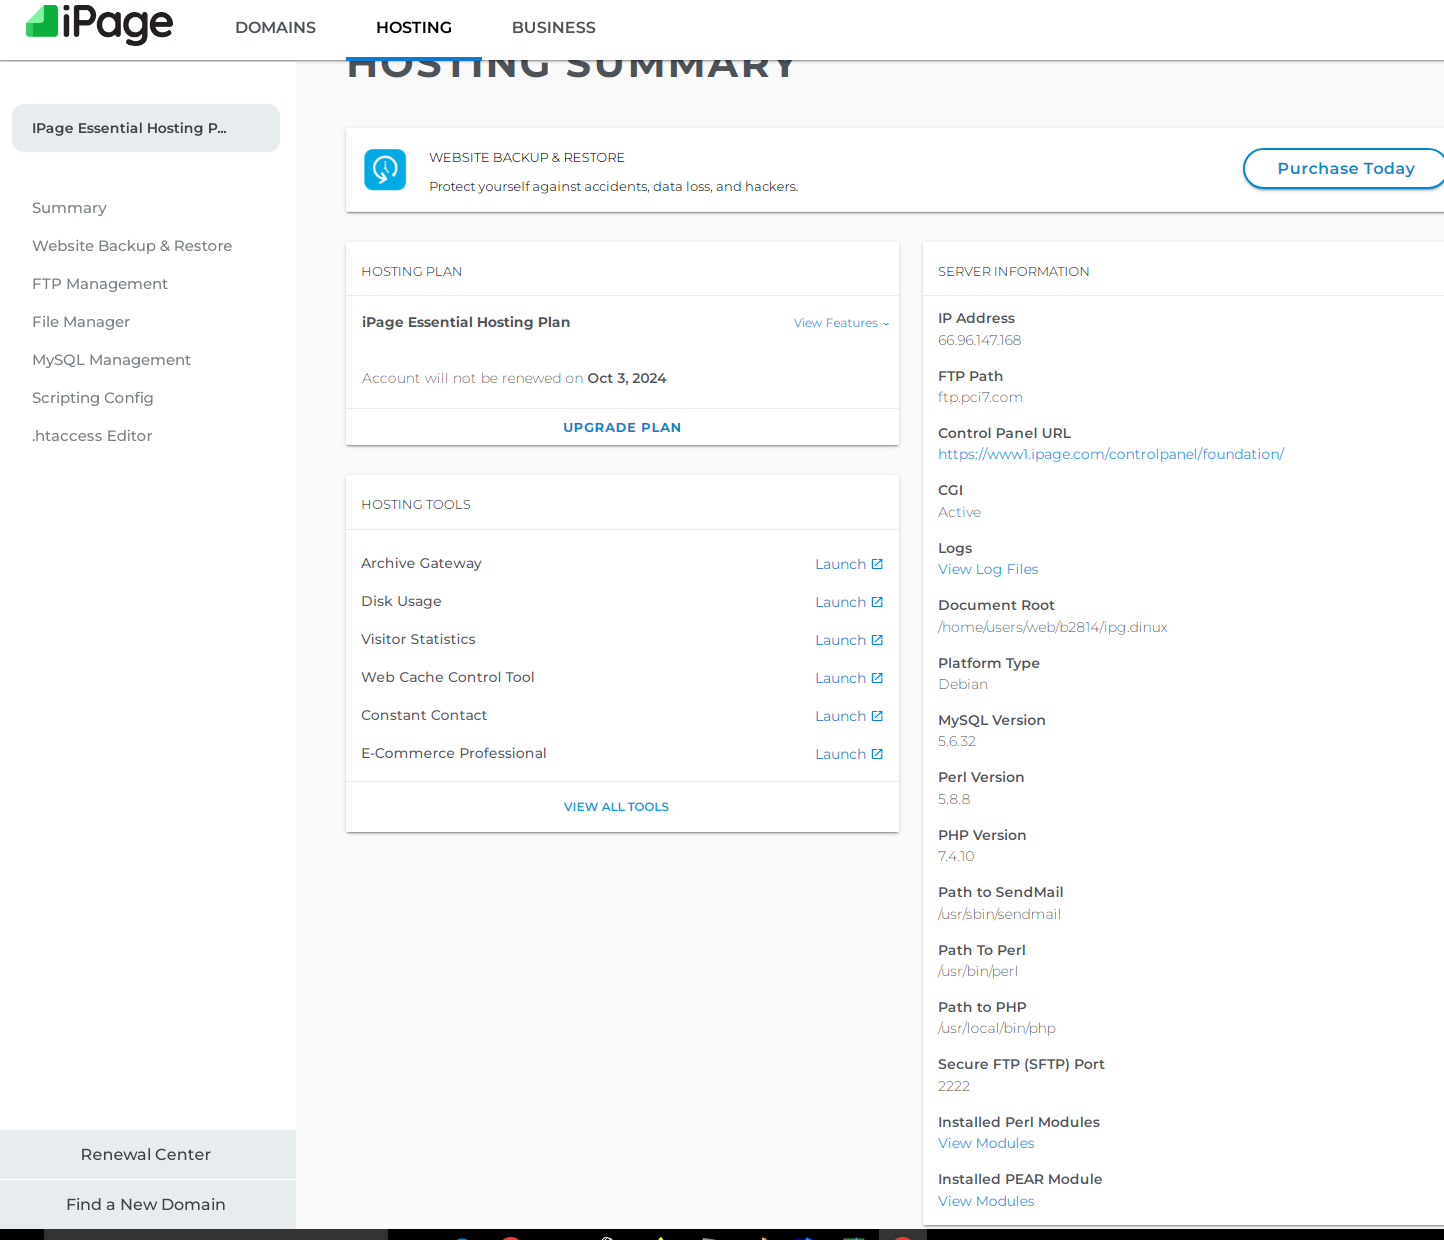Click Archive Gateway launch external icon
This screenshot has height=1240, width=1444.
[x=877, y=564]
